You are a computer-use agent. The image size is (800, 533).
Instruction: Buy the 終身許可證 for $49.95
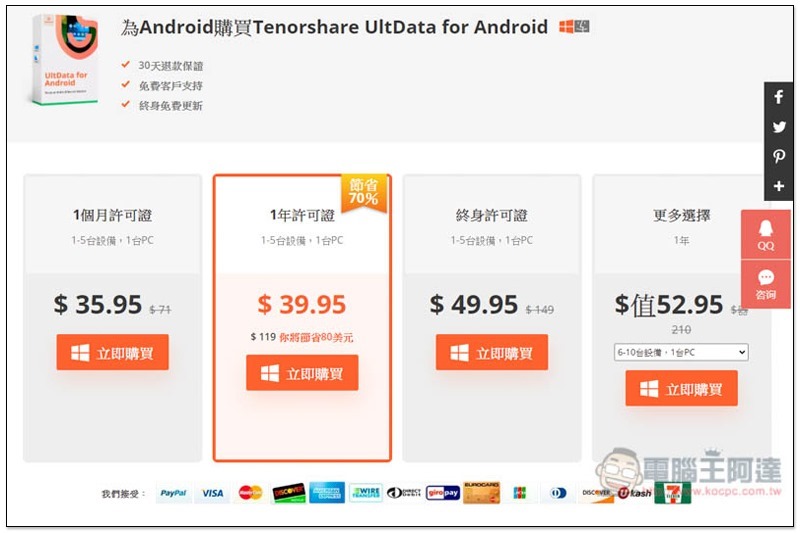[492, 352]
